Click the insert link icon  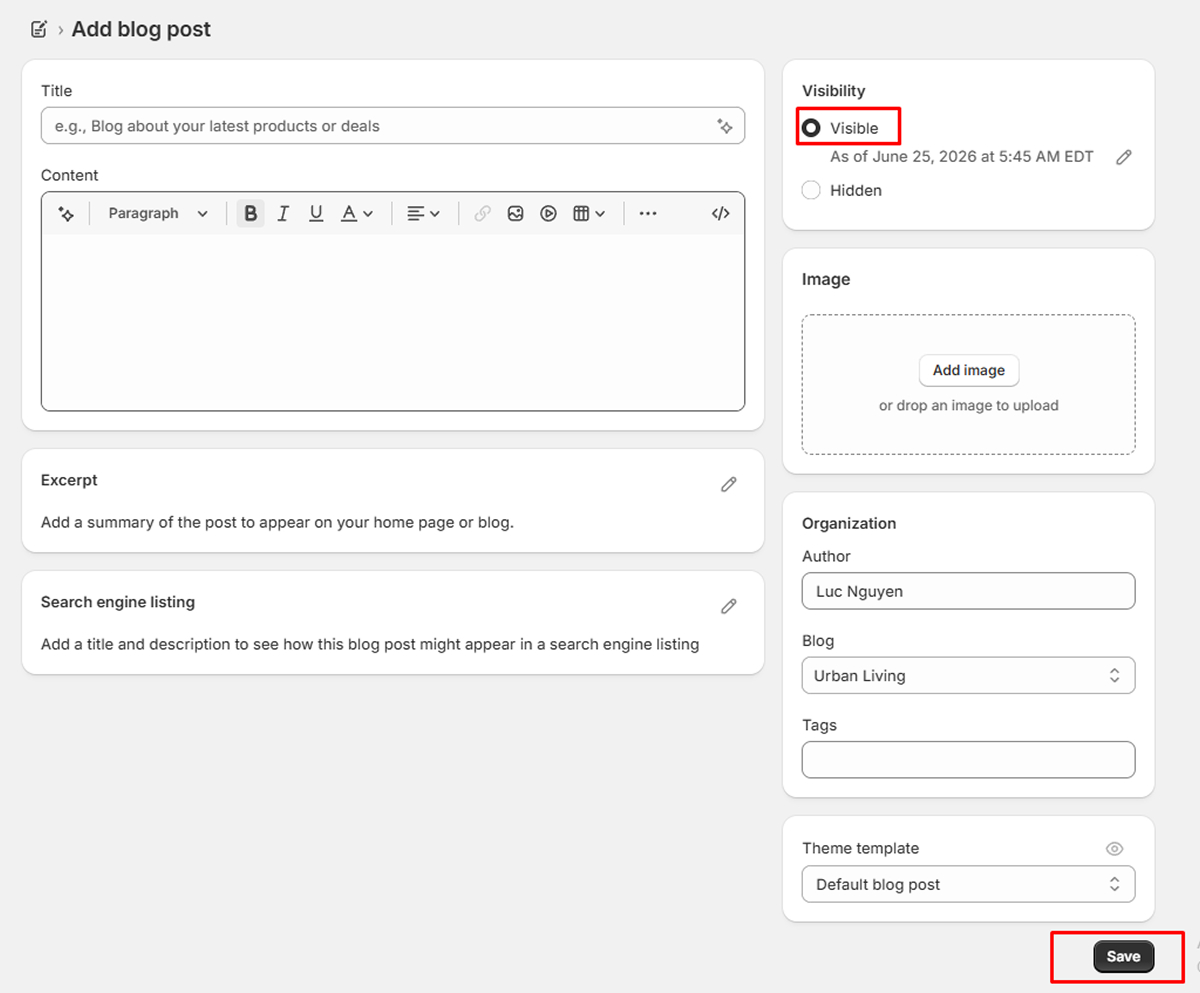point(482,213)
